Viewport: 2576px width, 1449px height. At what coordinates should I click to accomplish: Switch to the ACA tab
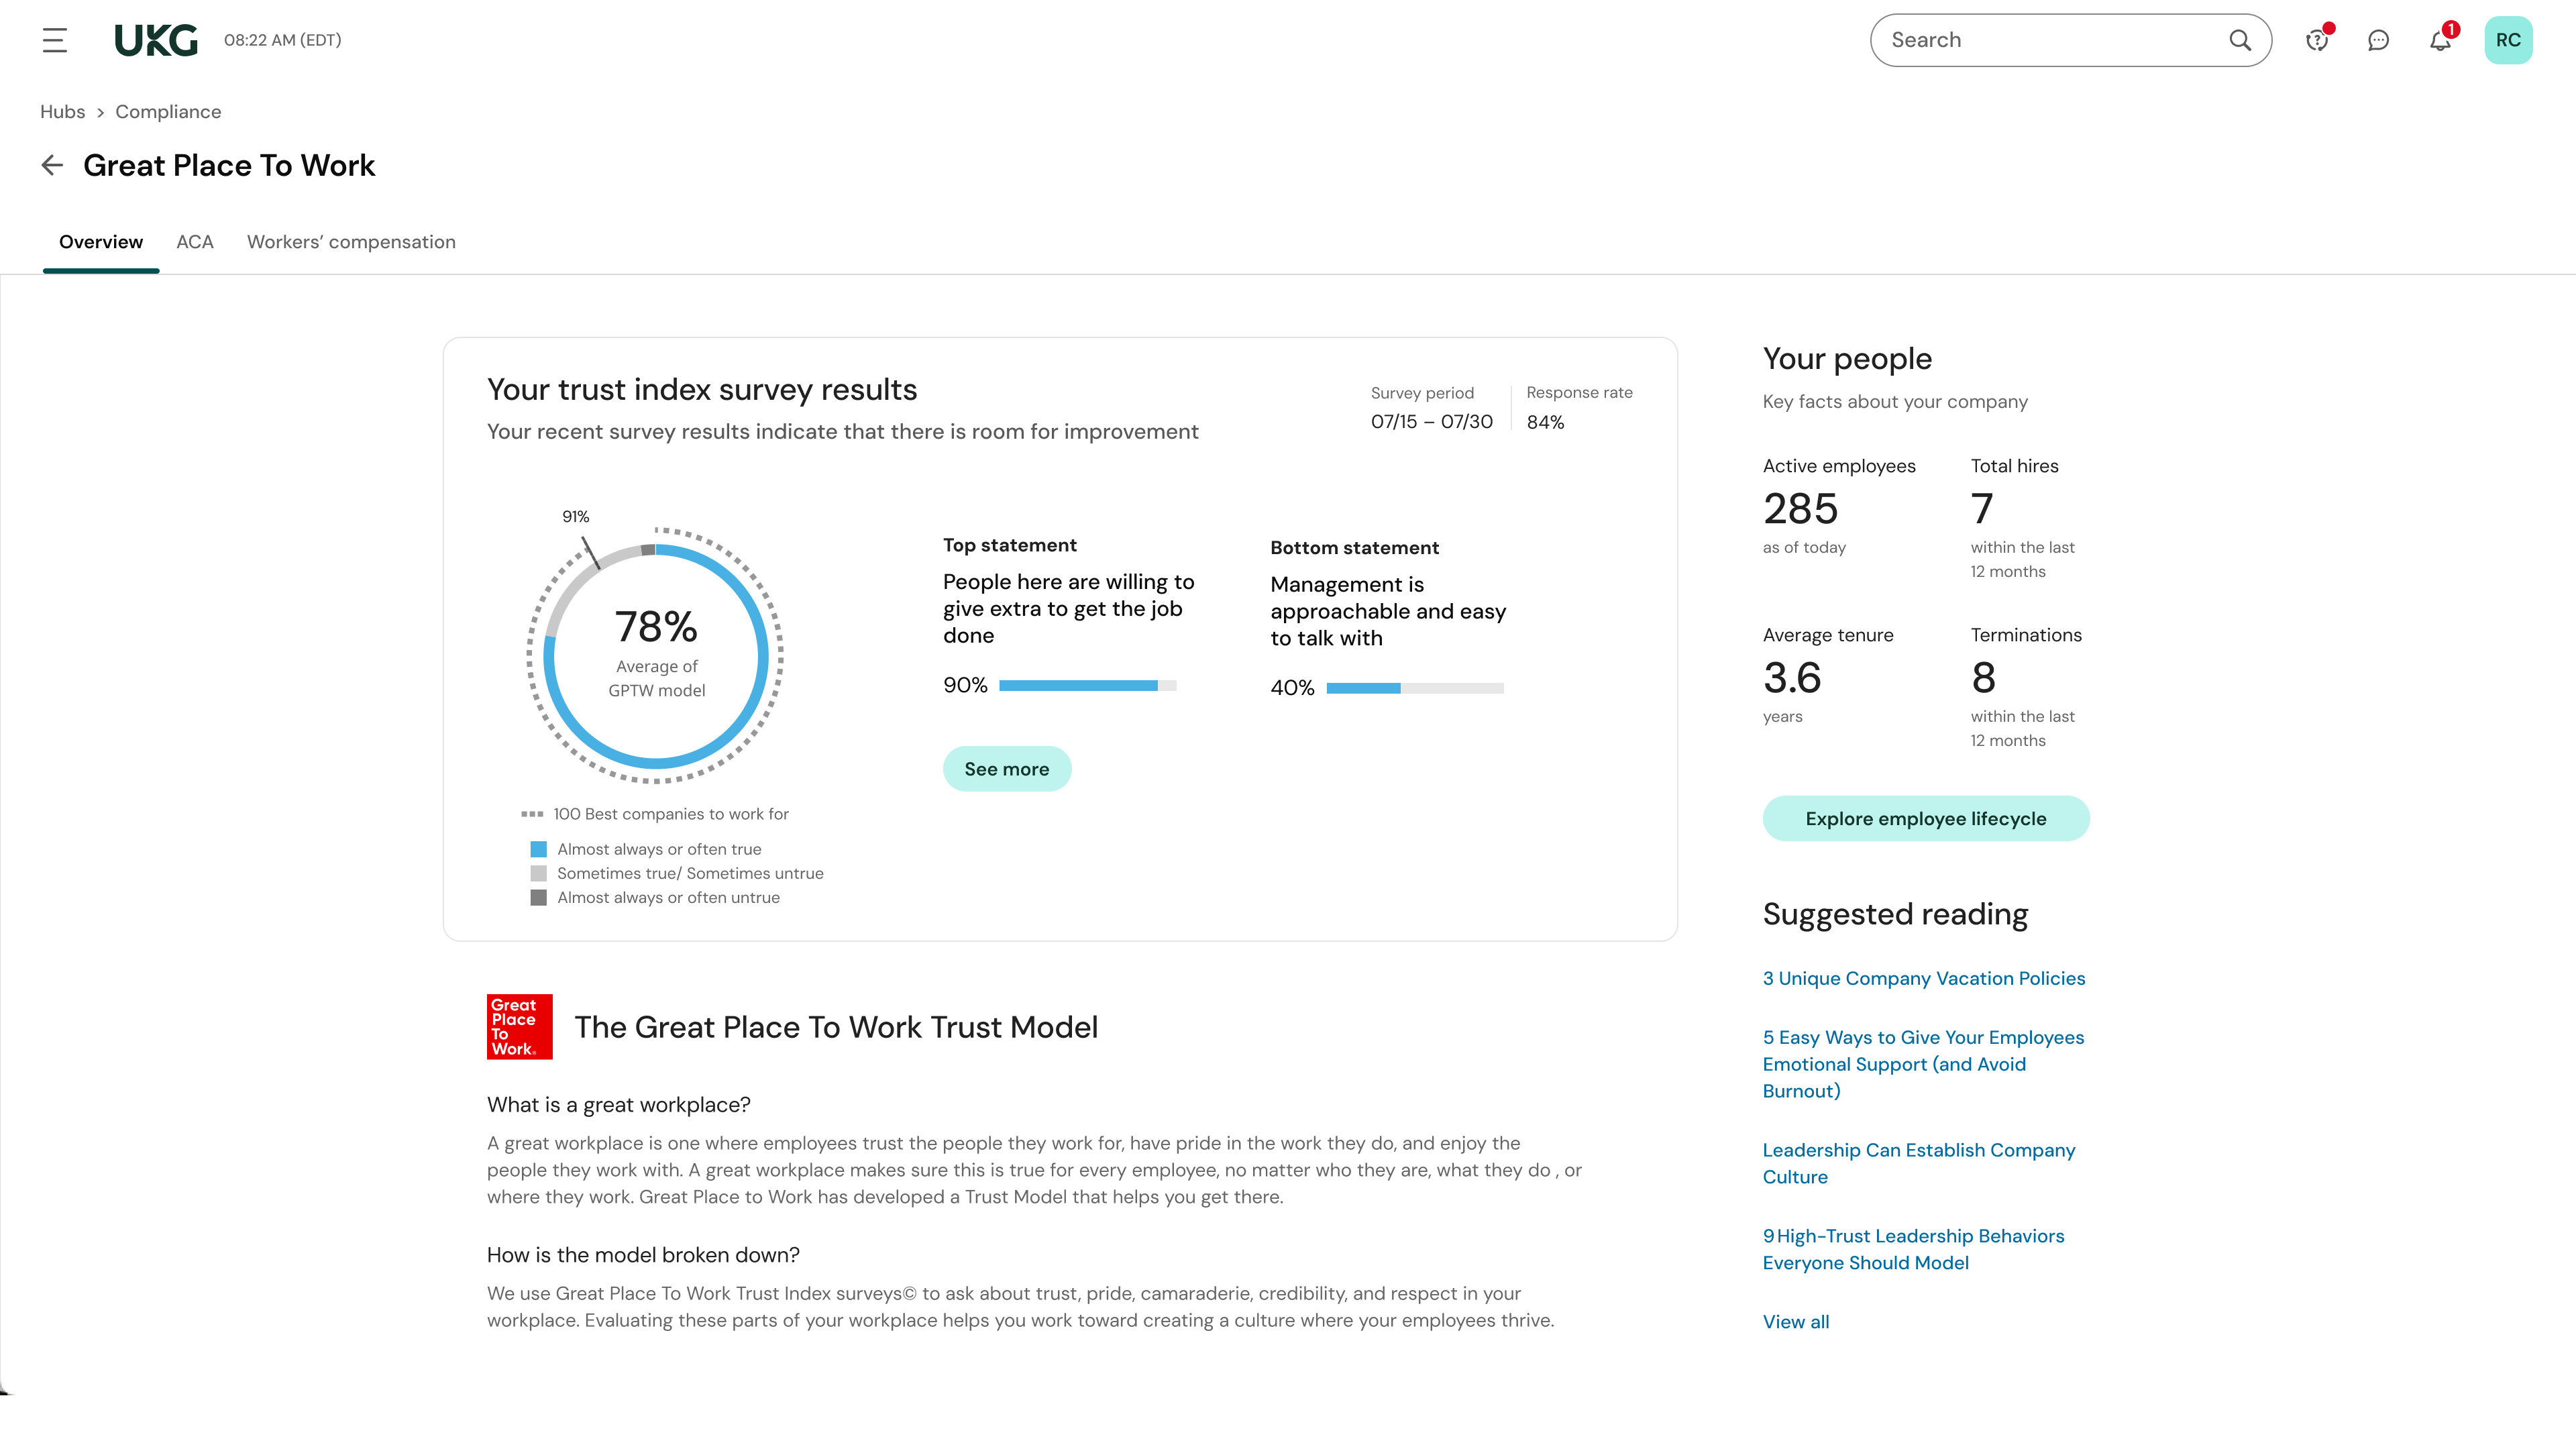[195, 242]
